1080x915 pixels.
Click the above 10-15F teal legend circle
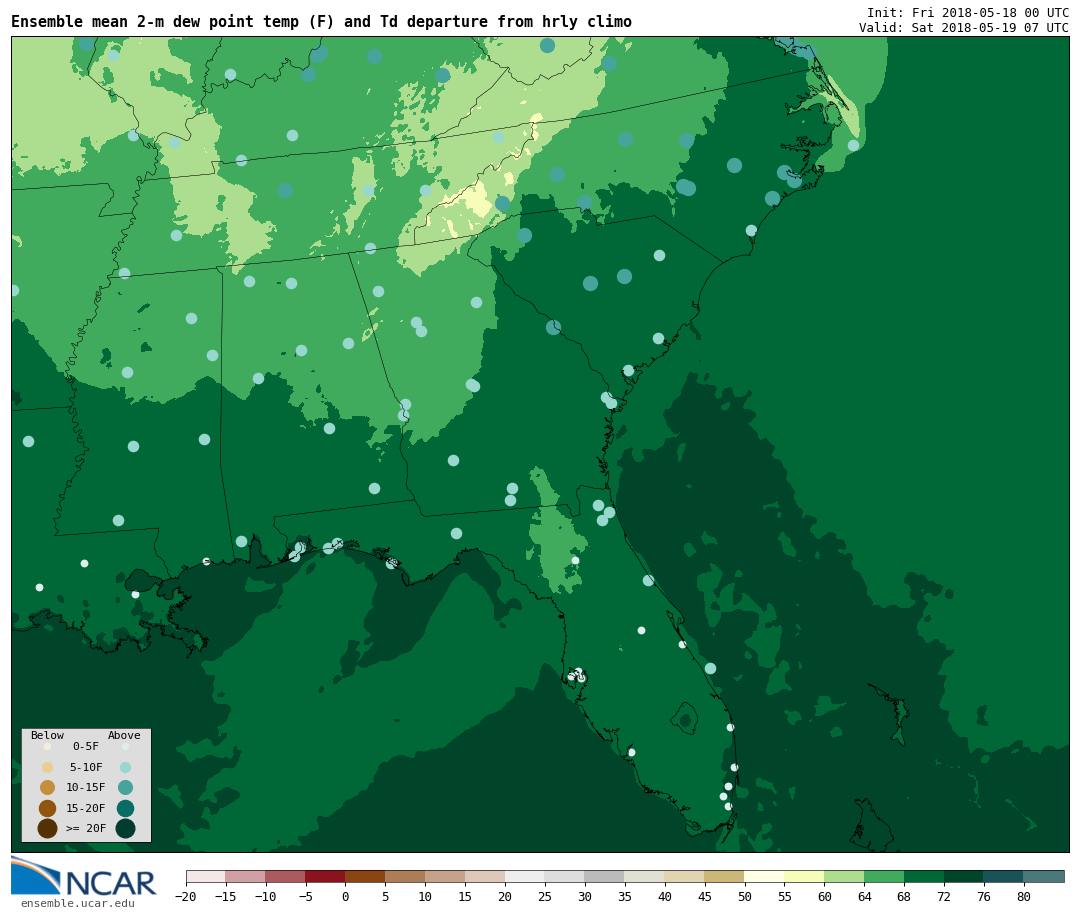125,788
